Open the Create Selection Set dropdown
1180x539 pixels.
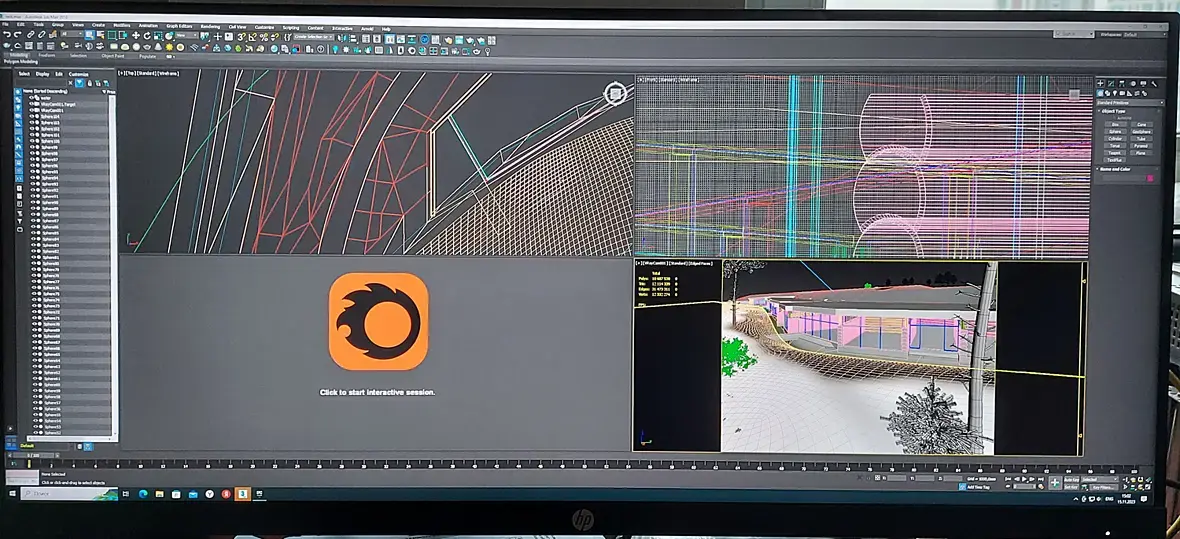pos(313,36)
